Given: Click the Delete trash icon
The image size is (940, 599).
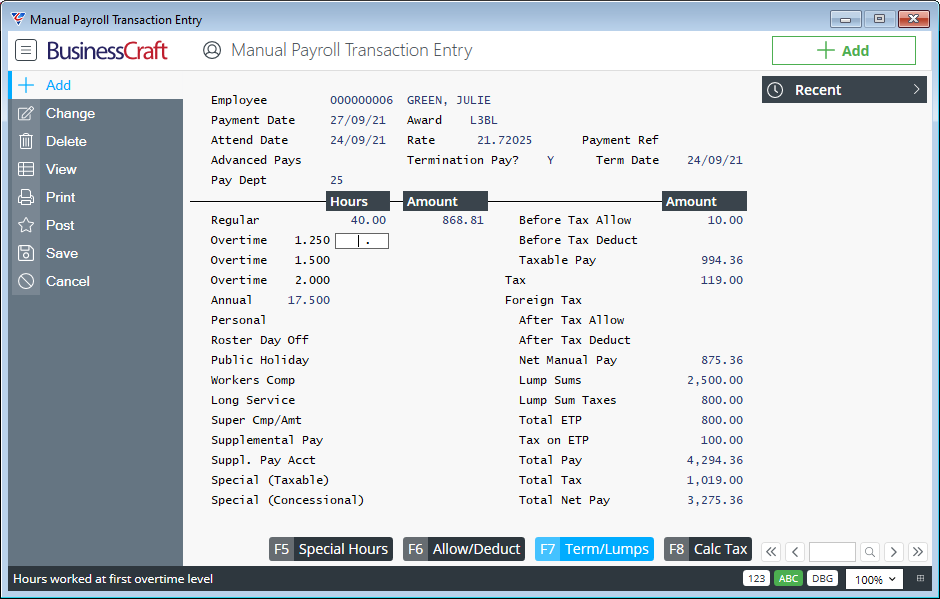Looking at the screenshot, I should [x=26, y=142].
